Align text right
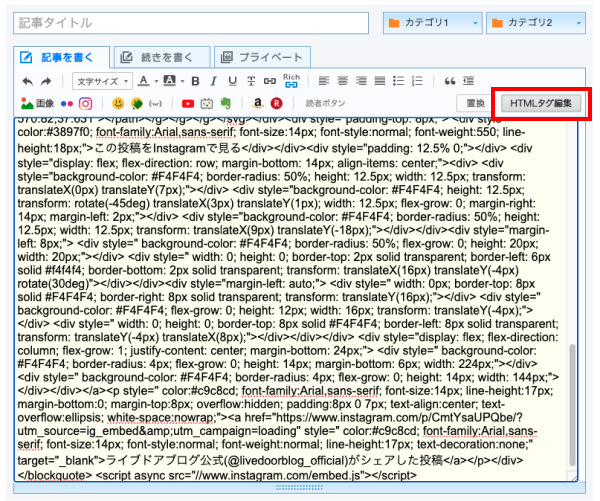This screenshot has height=501, width=600. coord(361,81)
